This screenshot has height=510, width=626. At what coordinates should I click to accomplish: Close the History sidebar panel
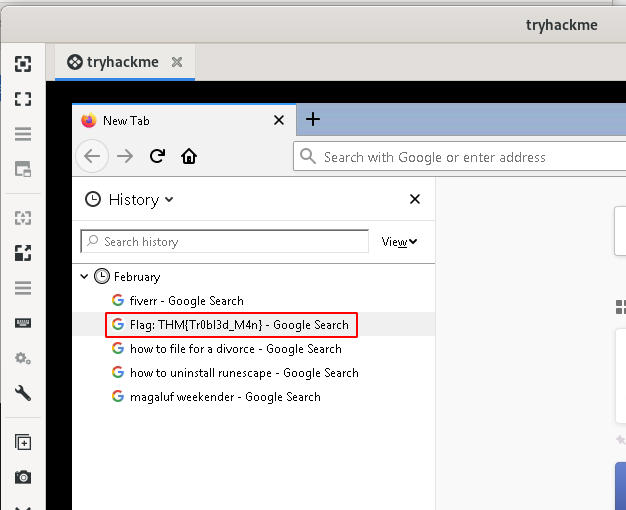(415, 200)
